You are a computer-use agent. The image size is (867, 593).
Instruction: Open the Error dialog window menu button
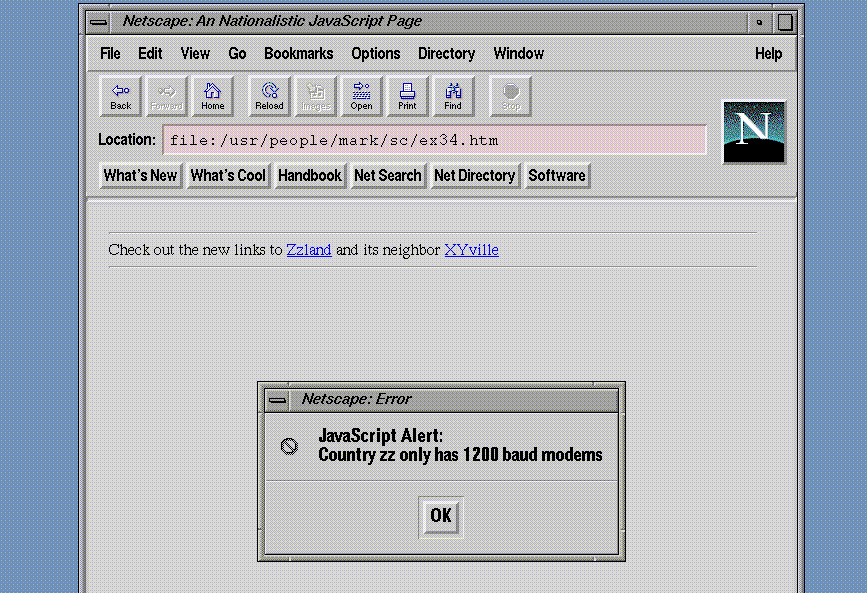click(277, 399)
